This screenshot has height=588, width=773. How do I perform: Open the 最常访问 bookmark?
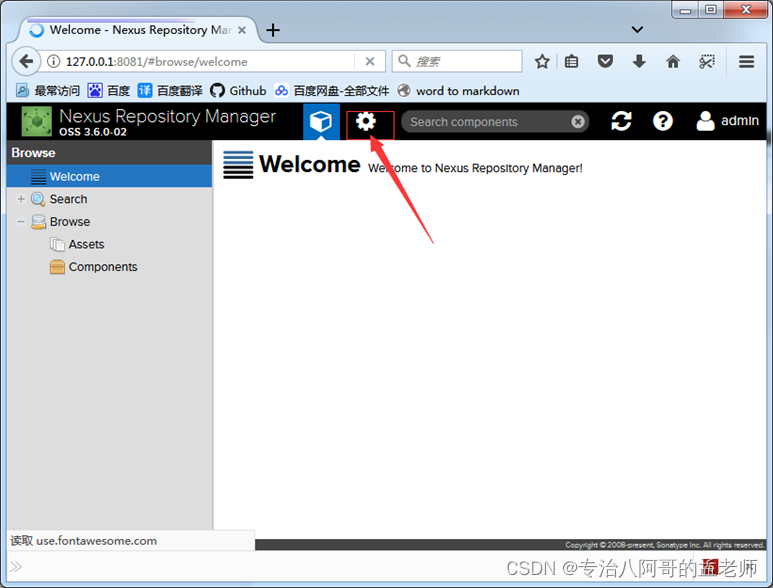[x=48, y=91]
